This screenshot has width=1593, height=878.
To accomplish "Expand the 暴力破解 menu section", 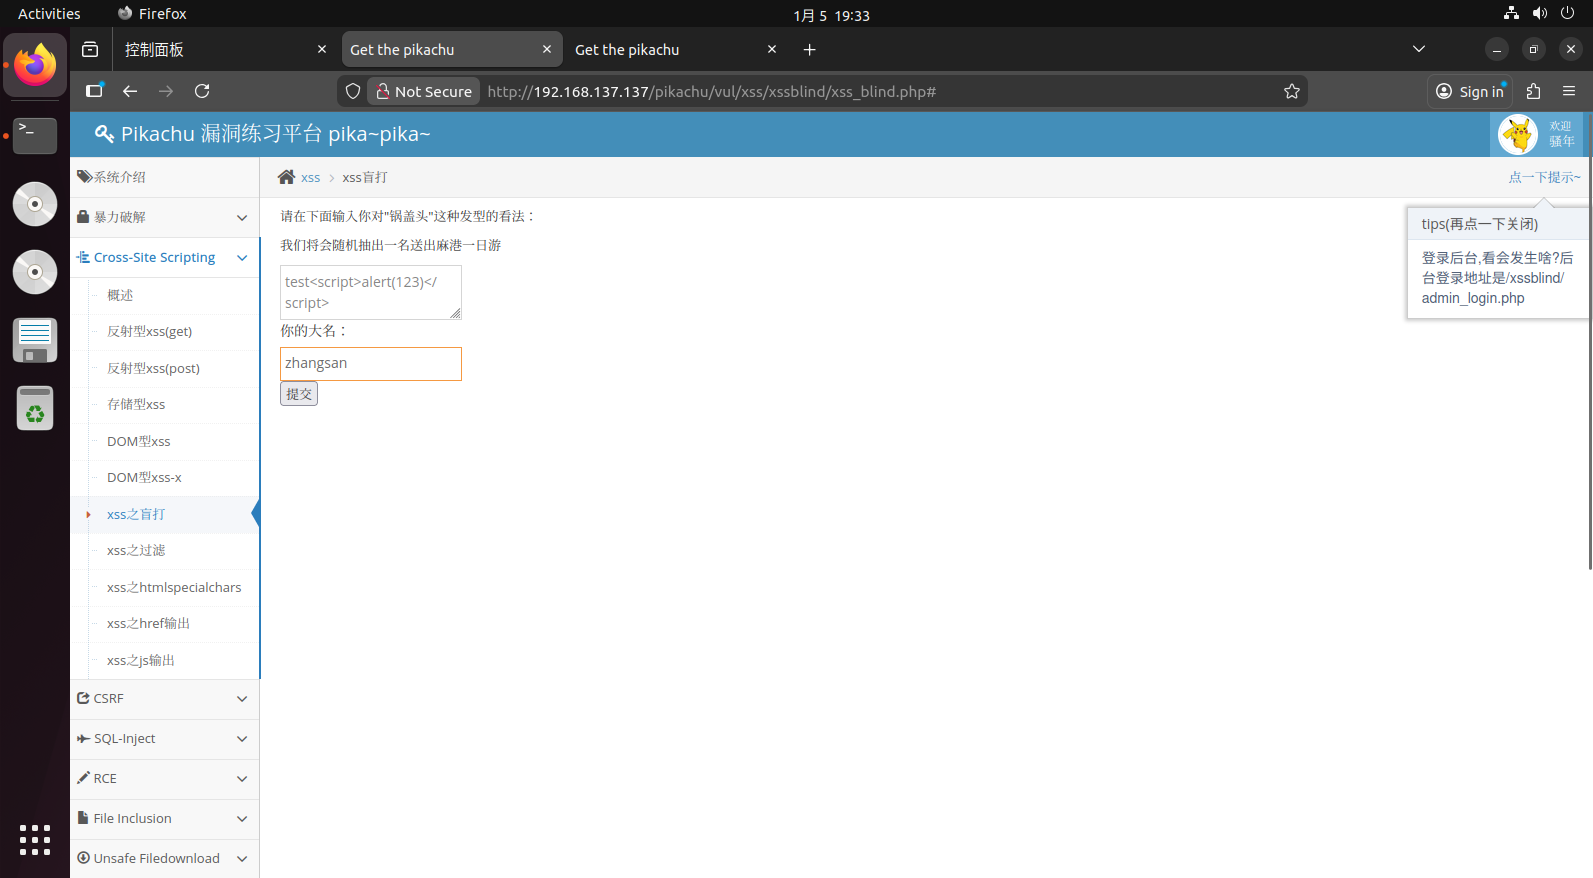I will click(165, 217).
